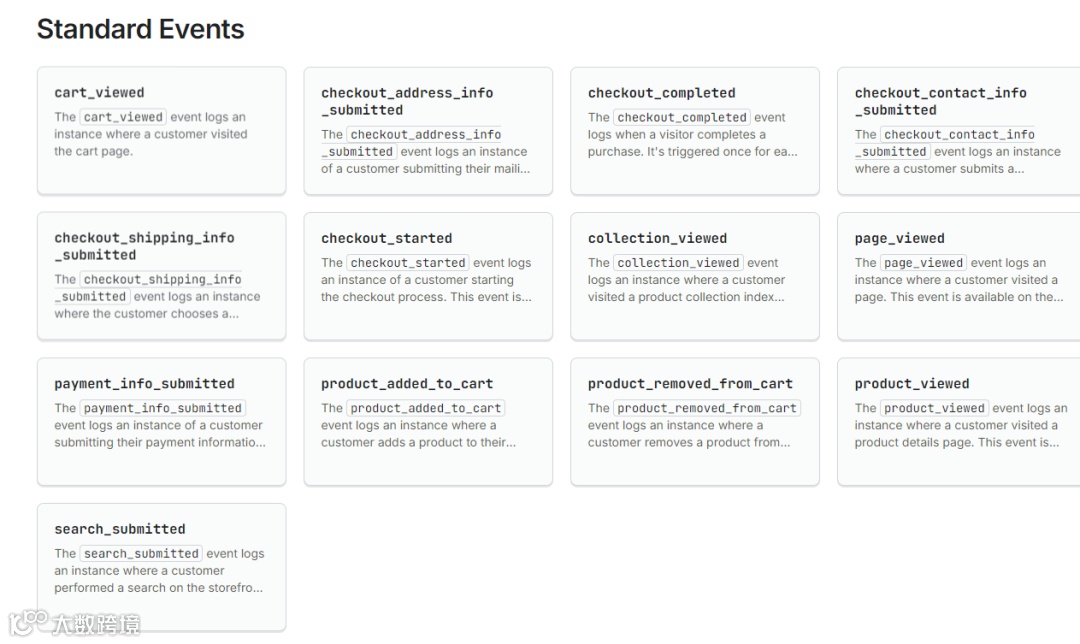
Task: Open the product_added_to_cart event card
Action: [428, 420]
